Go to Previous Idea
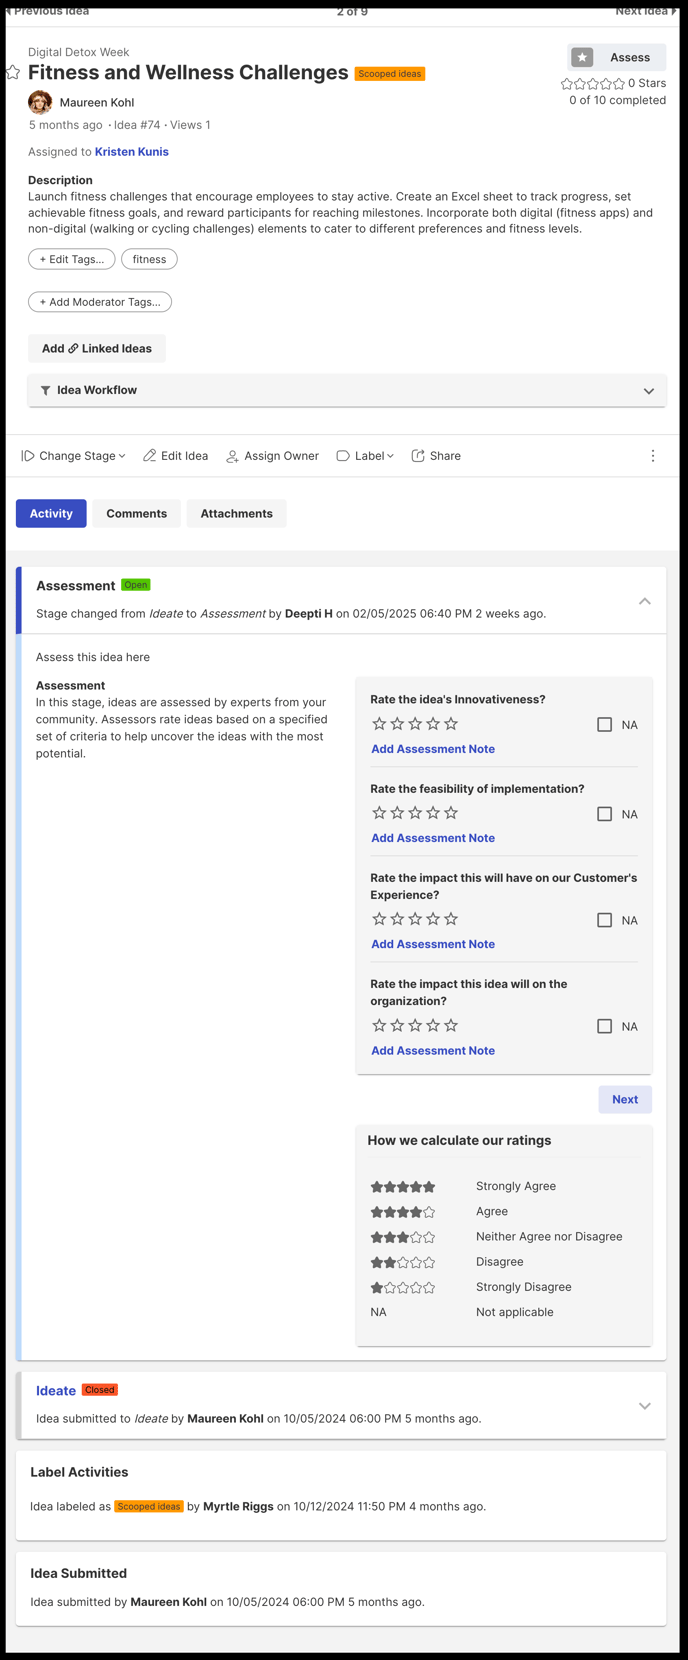Screen dimensions: 688x1660 click(x=48, y=11)
